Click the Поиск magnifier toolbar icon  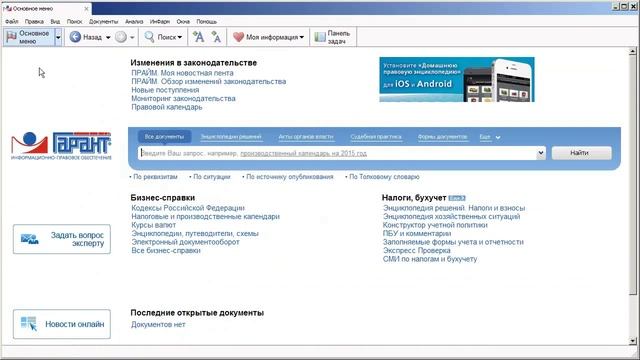(x=149, y=37)
